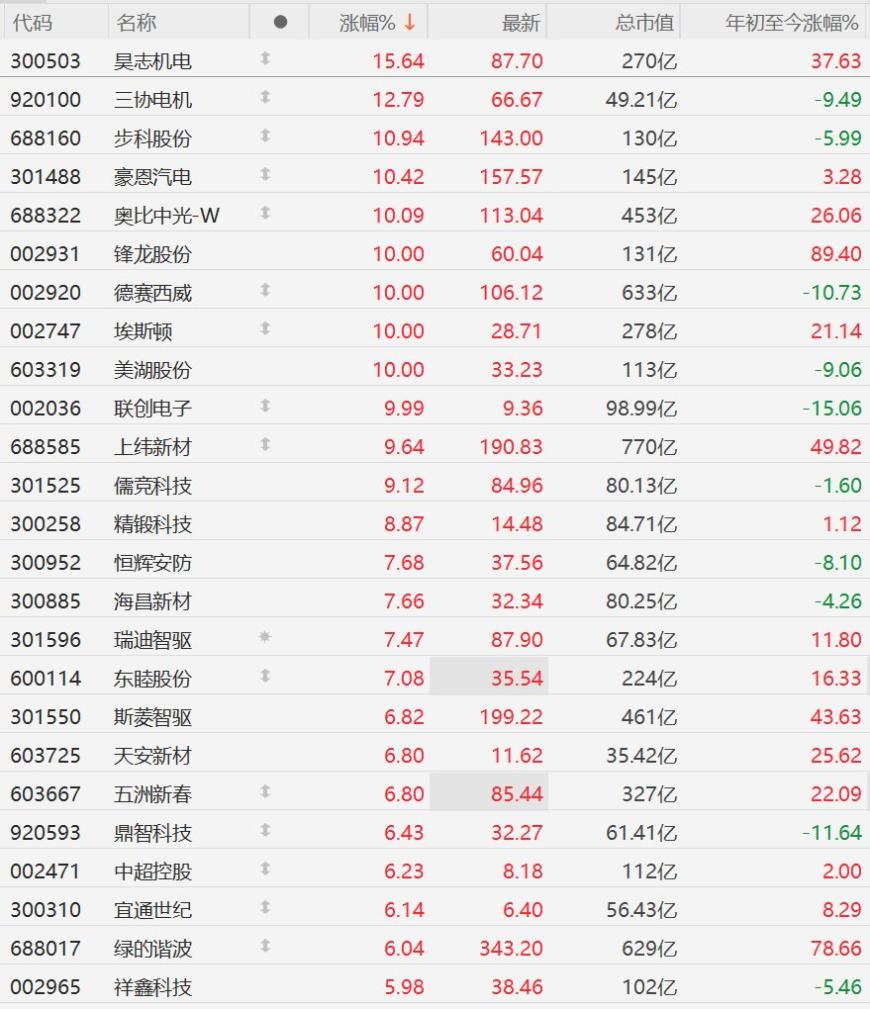Click 绿的谐波 latest price 343.20
This screenshot has width=870, height=1009.
tap(511, 949)
